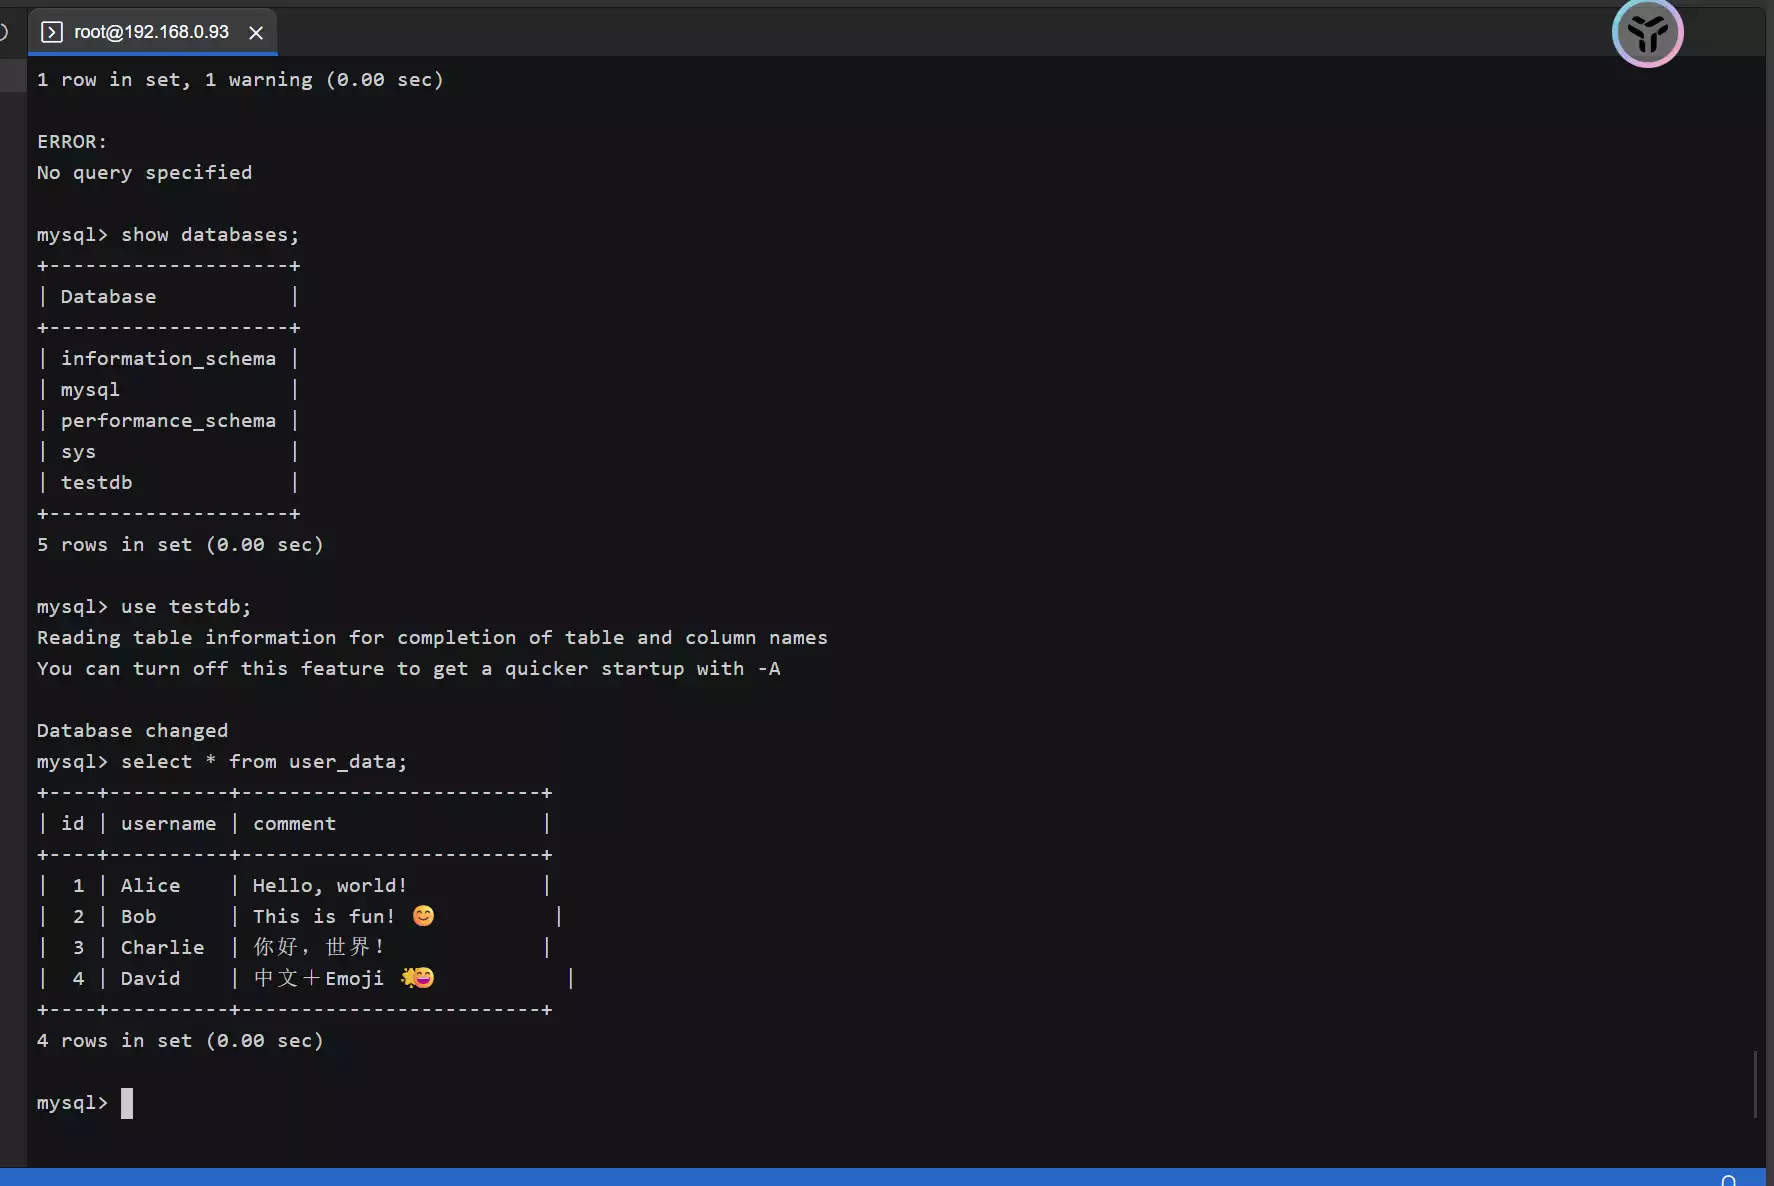This screenshot has height=1186, width=1774.
Task: Click the 'performance_schema' database row
Action: [168, 421]
